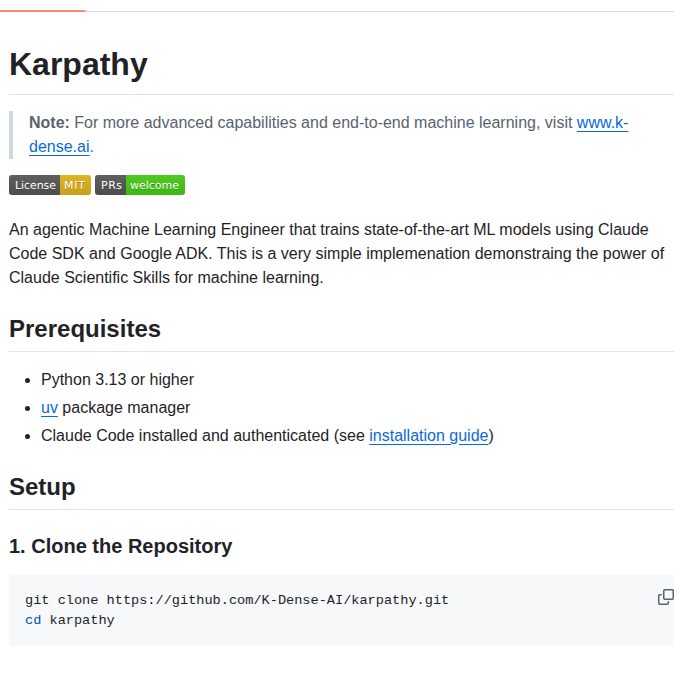Open the installation guide link
This screenshot has width=674, height=674.
[429, 435]
